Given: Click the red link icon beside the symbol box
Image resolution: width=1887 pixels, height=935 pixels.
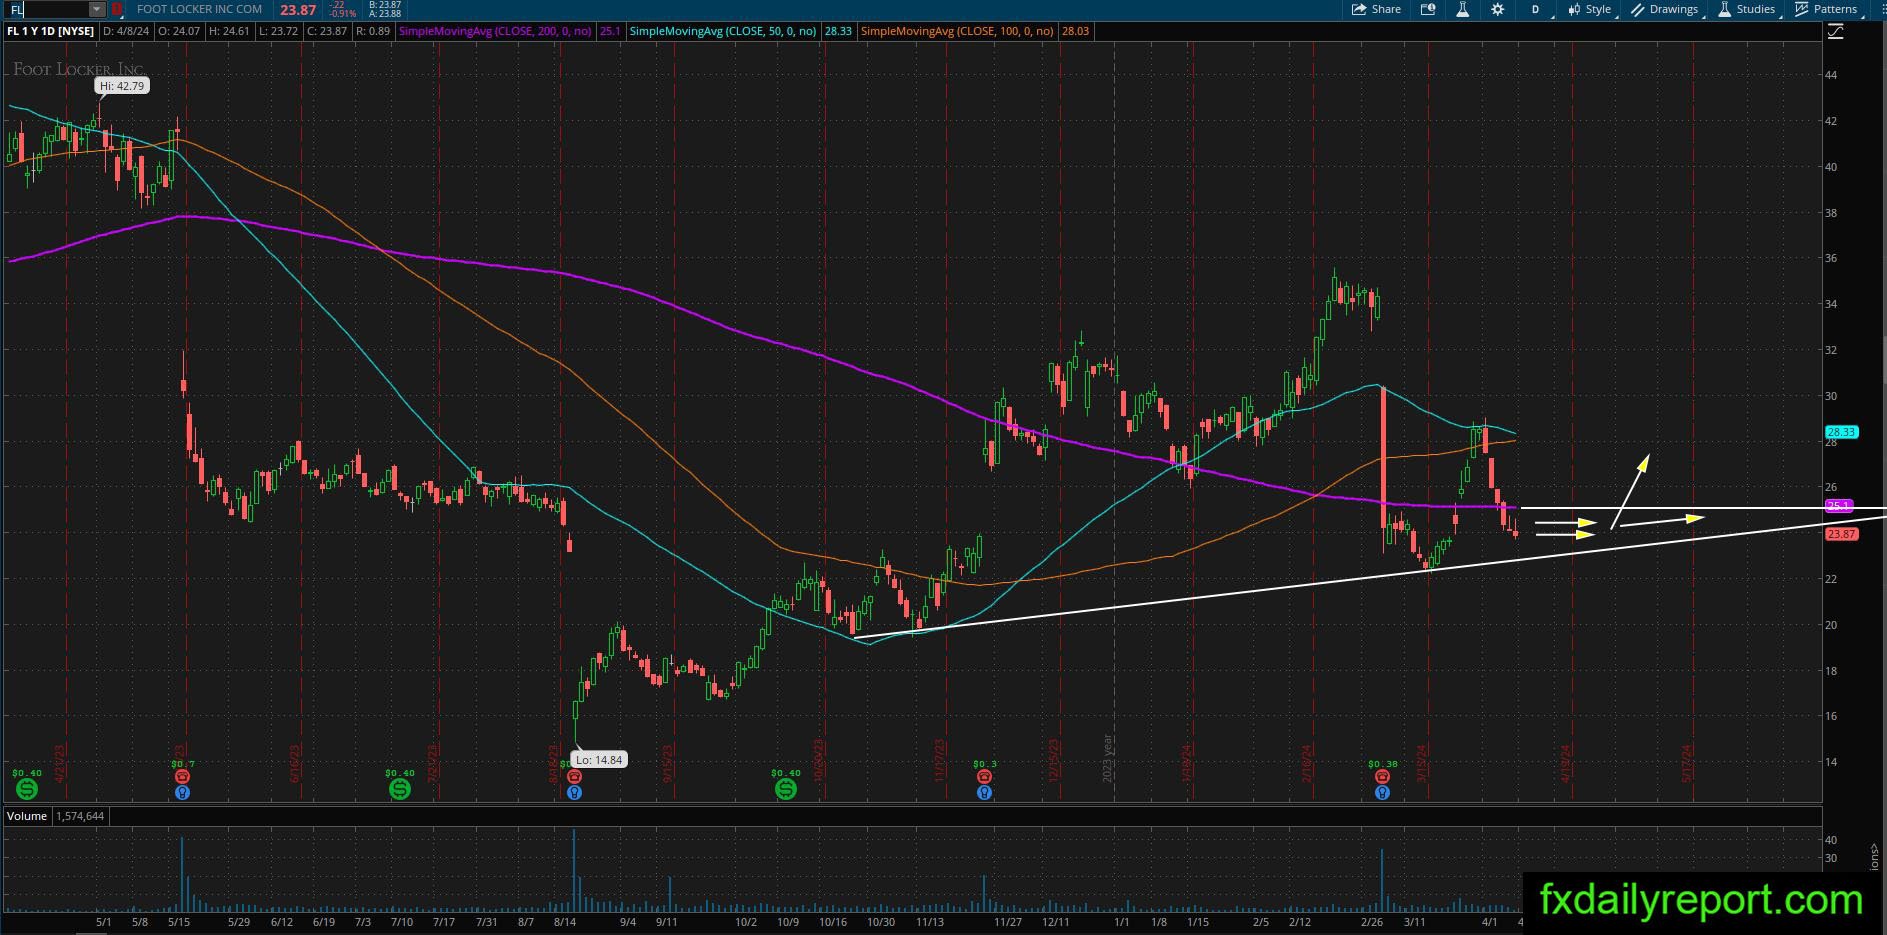Looking at the screenshot, I should click(117, 9).
